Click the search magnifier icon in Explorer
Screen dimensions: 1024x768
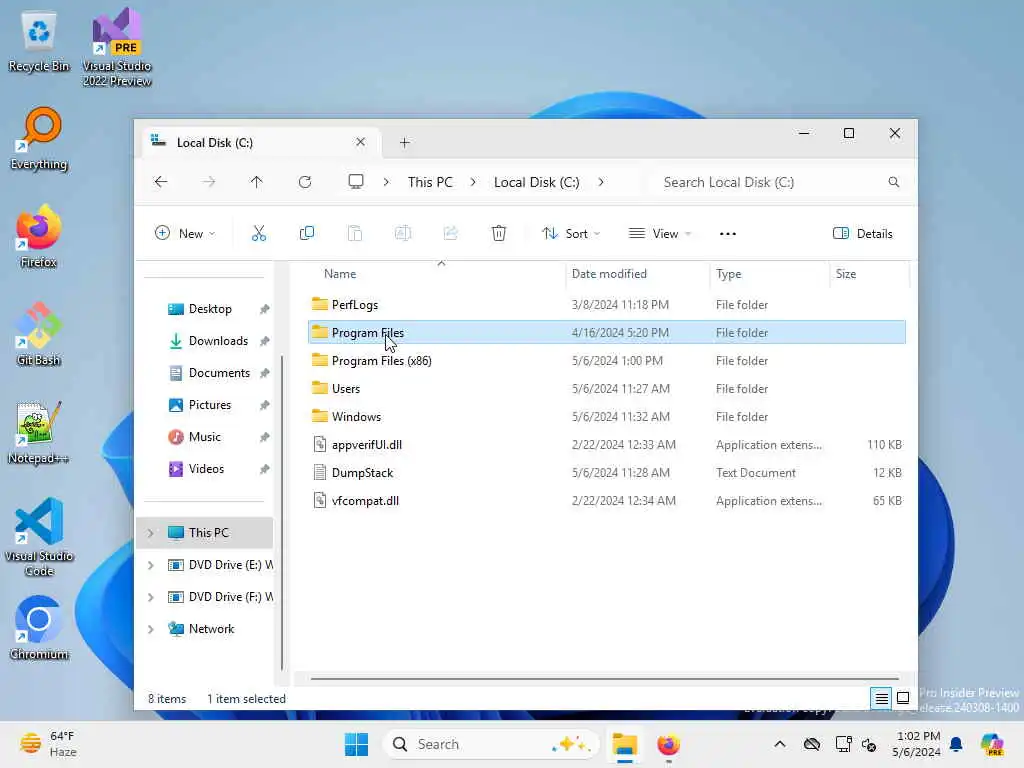pyautogui.click(x=893, y=182)
